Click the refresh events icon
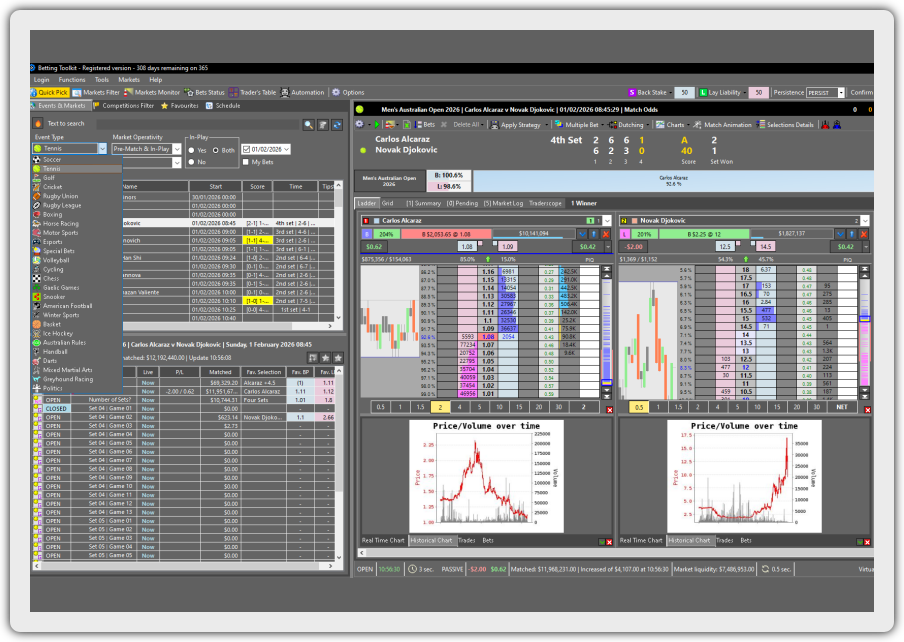This screenshot has height=642, width=904. coord(337,124)
